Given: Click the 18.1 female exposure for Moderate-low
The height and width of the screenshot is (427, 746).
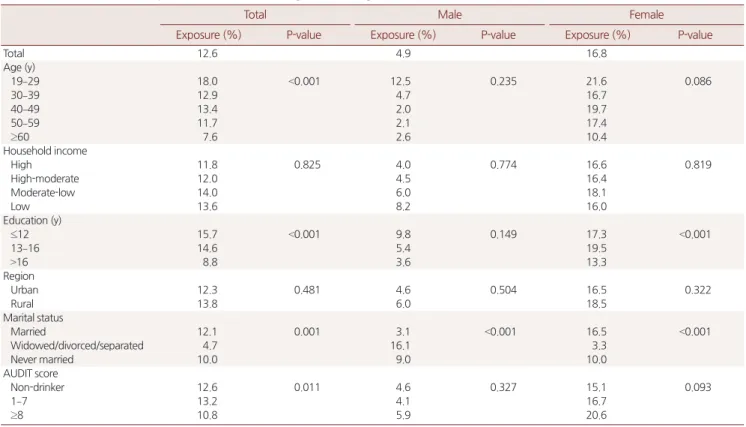Looking at the screenshot, I should click(597, 193).
